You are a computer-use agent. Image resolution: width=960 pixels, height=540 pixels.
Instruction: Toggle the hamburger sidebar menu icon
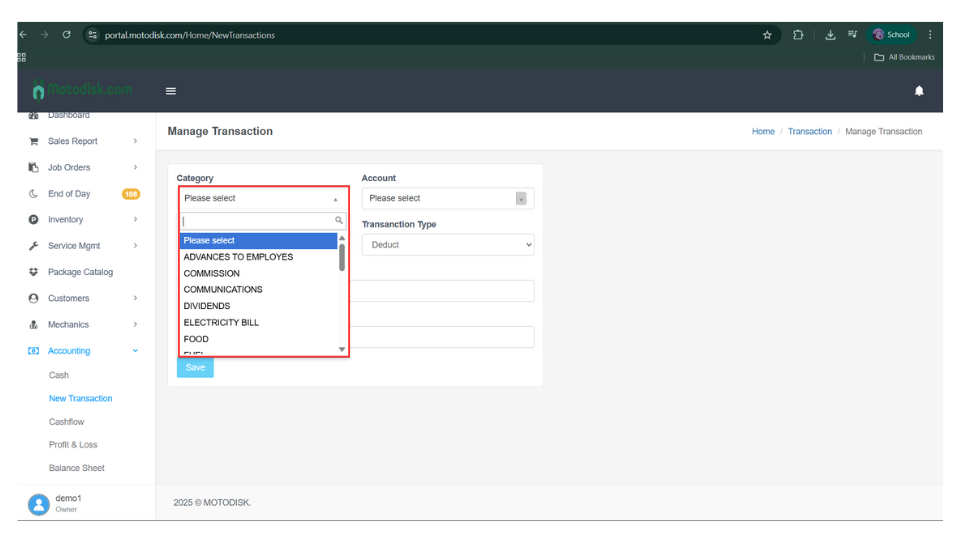point(171,91)
